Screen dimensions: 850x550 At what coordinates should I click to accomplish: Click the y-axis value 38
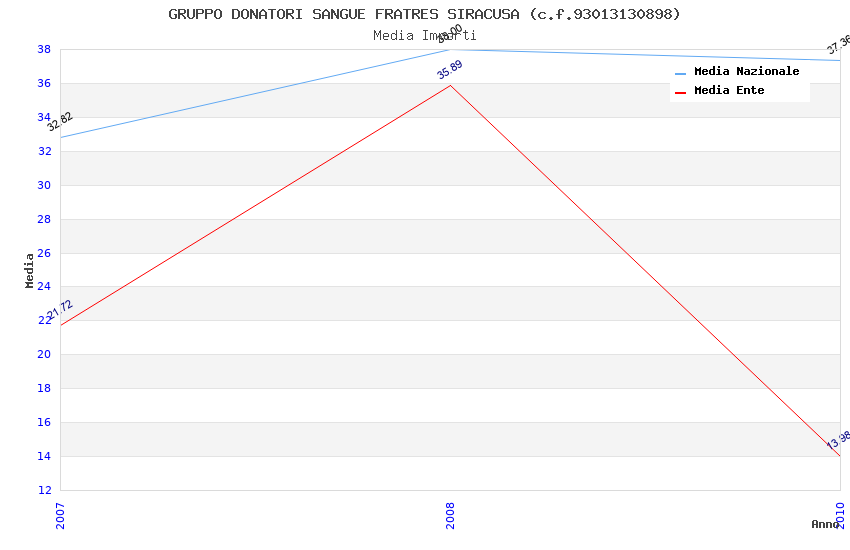(x=44, y=49)
